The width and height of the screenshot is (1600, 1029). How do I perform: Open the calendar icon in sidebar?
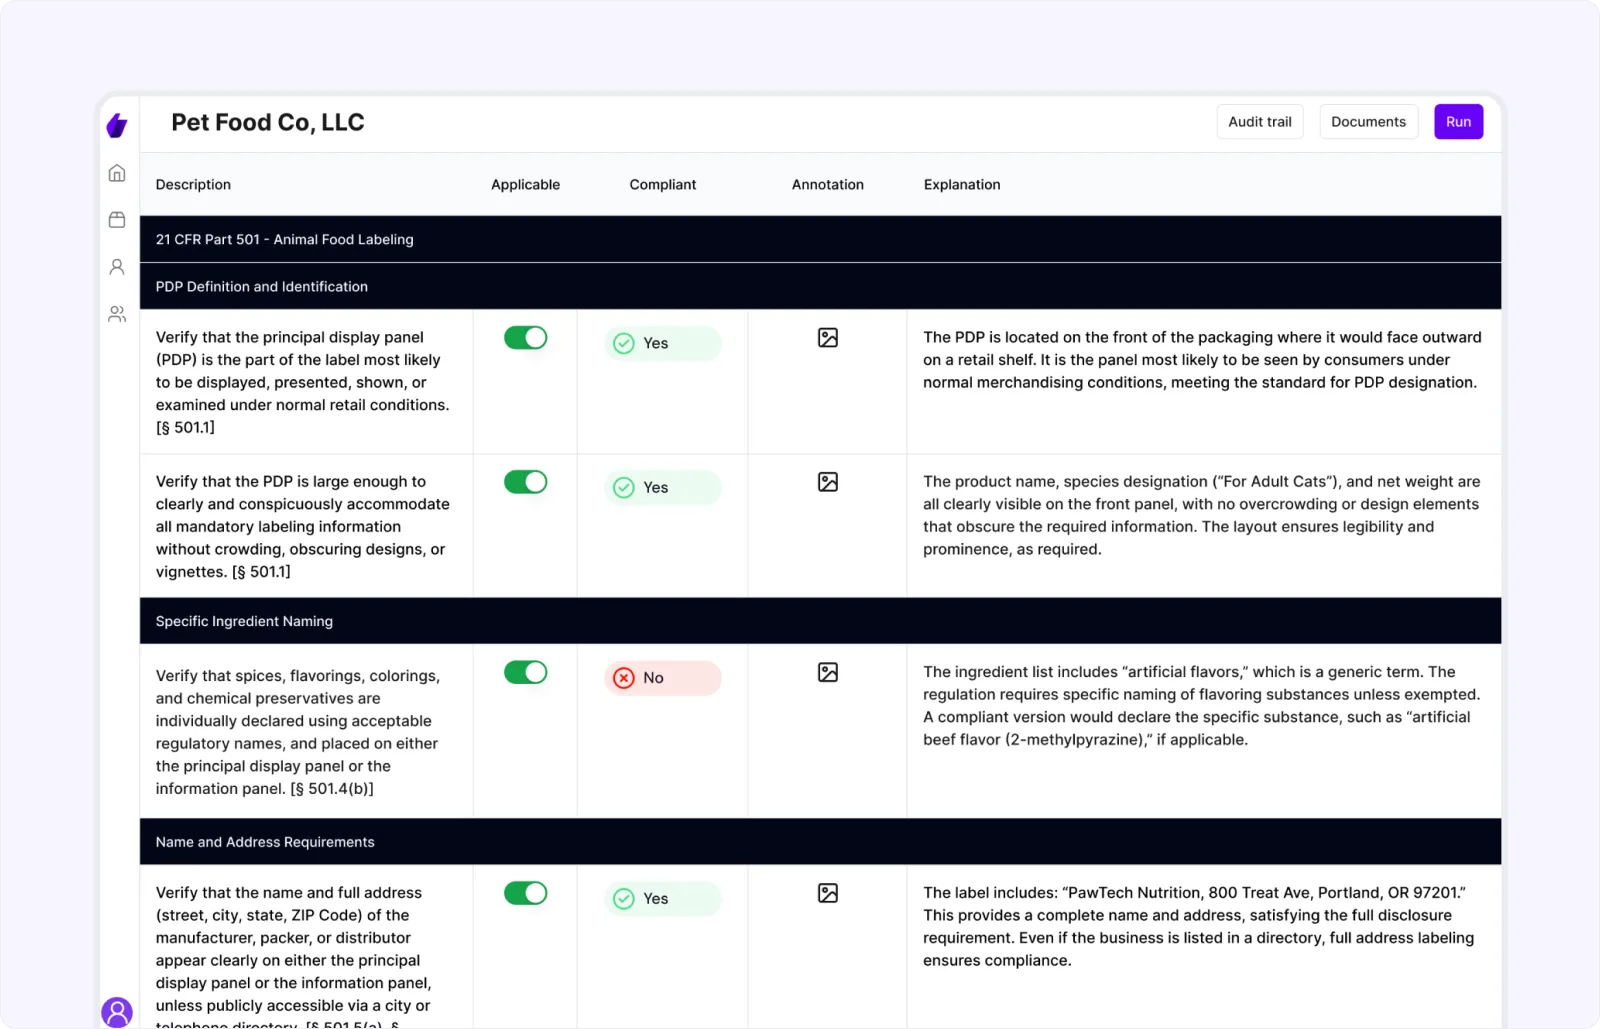[117, 220]
